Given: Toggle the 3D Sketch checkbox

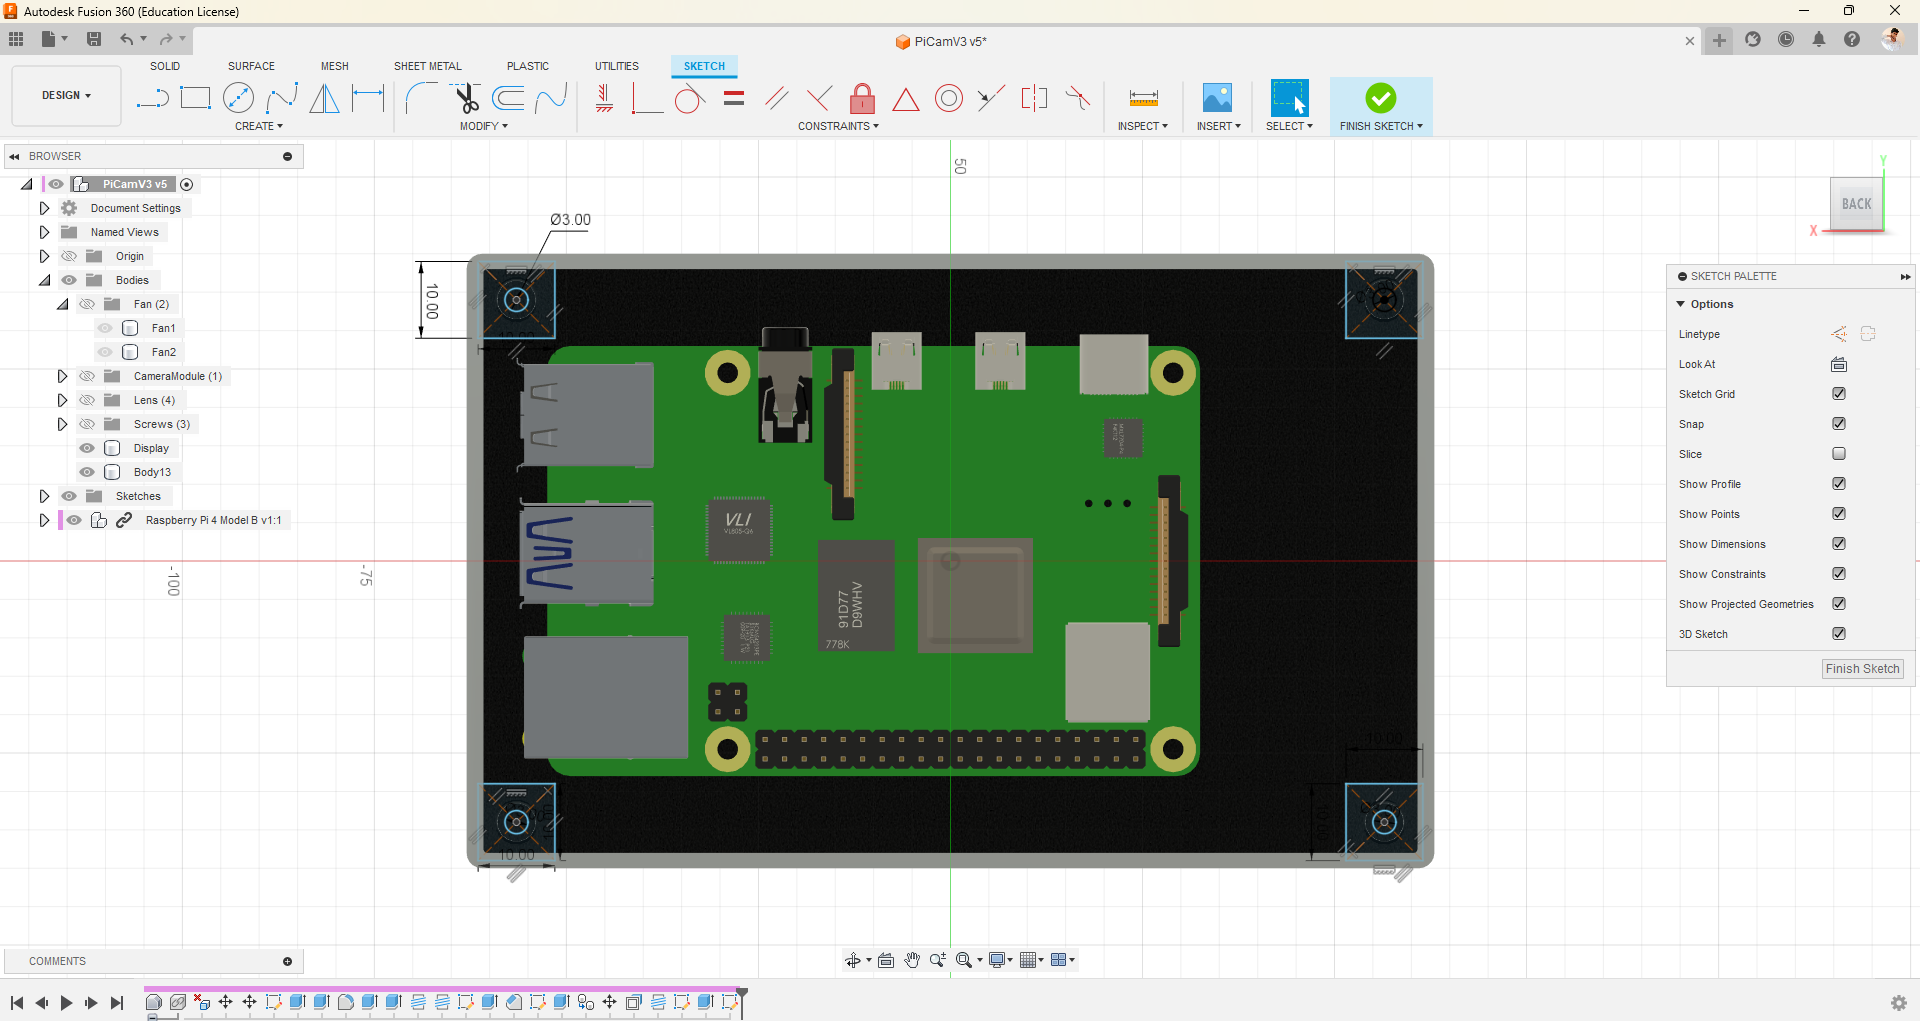Looking at the screenshot, I should (1839, 634).
